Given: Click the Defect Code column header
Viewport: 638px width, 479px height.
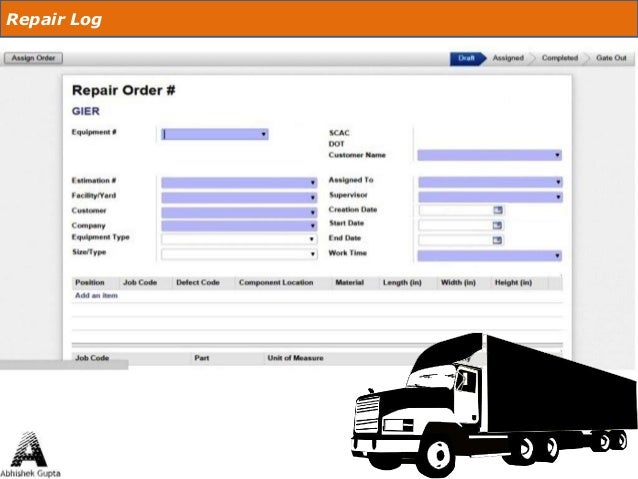Looking at the screenshot, I should coord(198,282).
